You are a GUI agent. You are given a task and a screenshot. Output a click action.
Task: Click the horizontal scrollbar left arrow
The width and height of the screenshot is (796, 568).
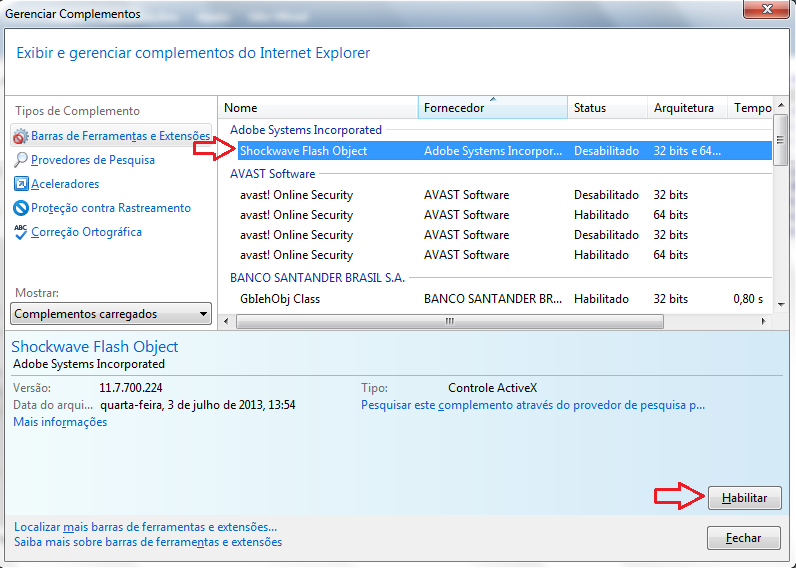(226, 321)
